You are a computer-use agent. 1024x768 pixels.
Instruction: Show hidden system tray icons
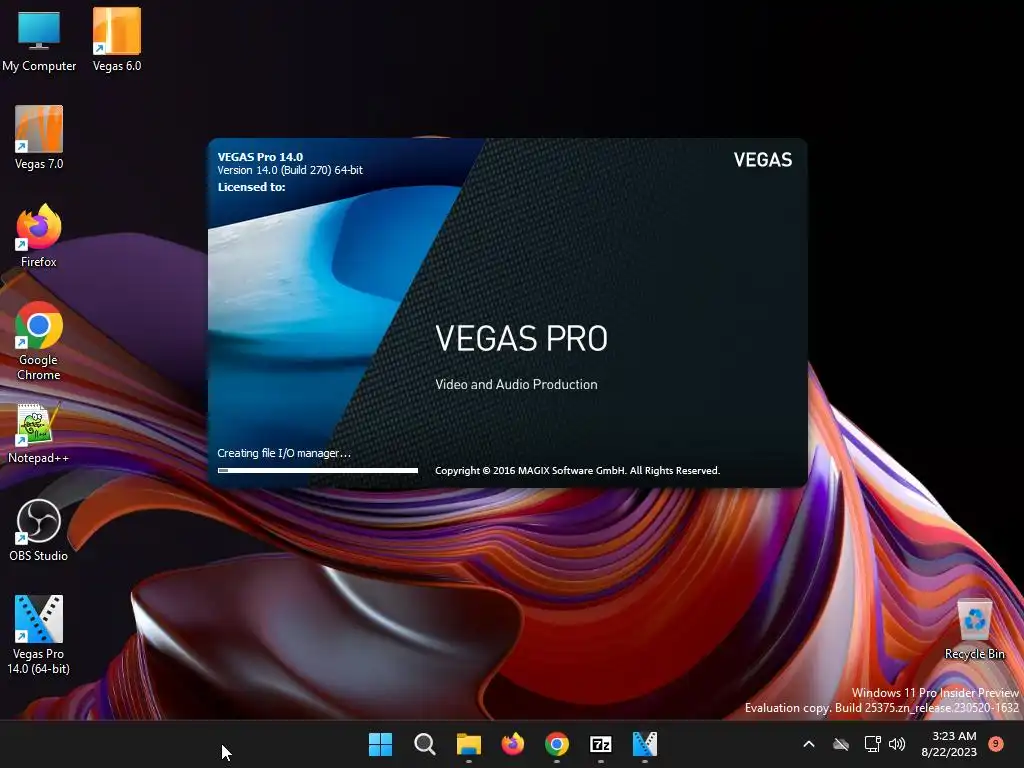point(808,744)
